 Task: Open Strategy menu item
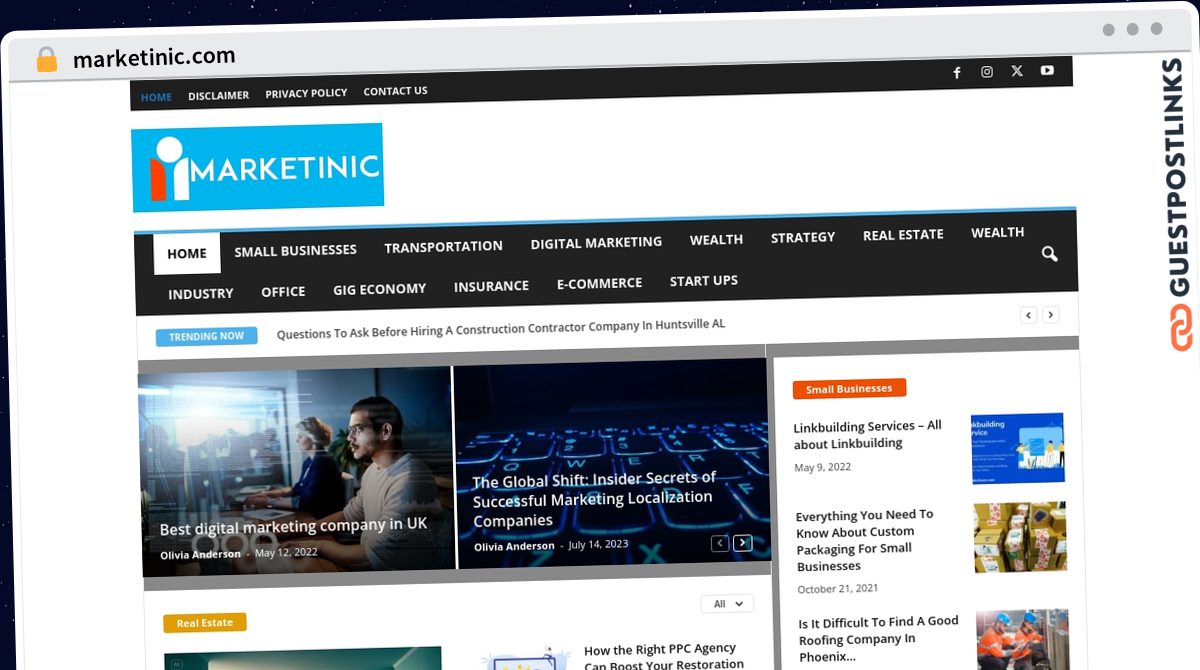click(x=803, y=238)
